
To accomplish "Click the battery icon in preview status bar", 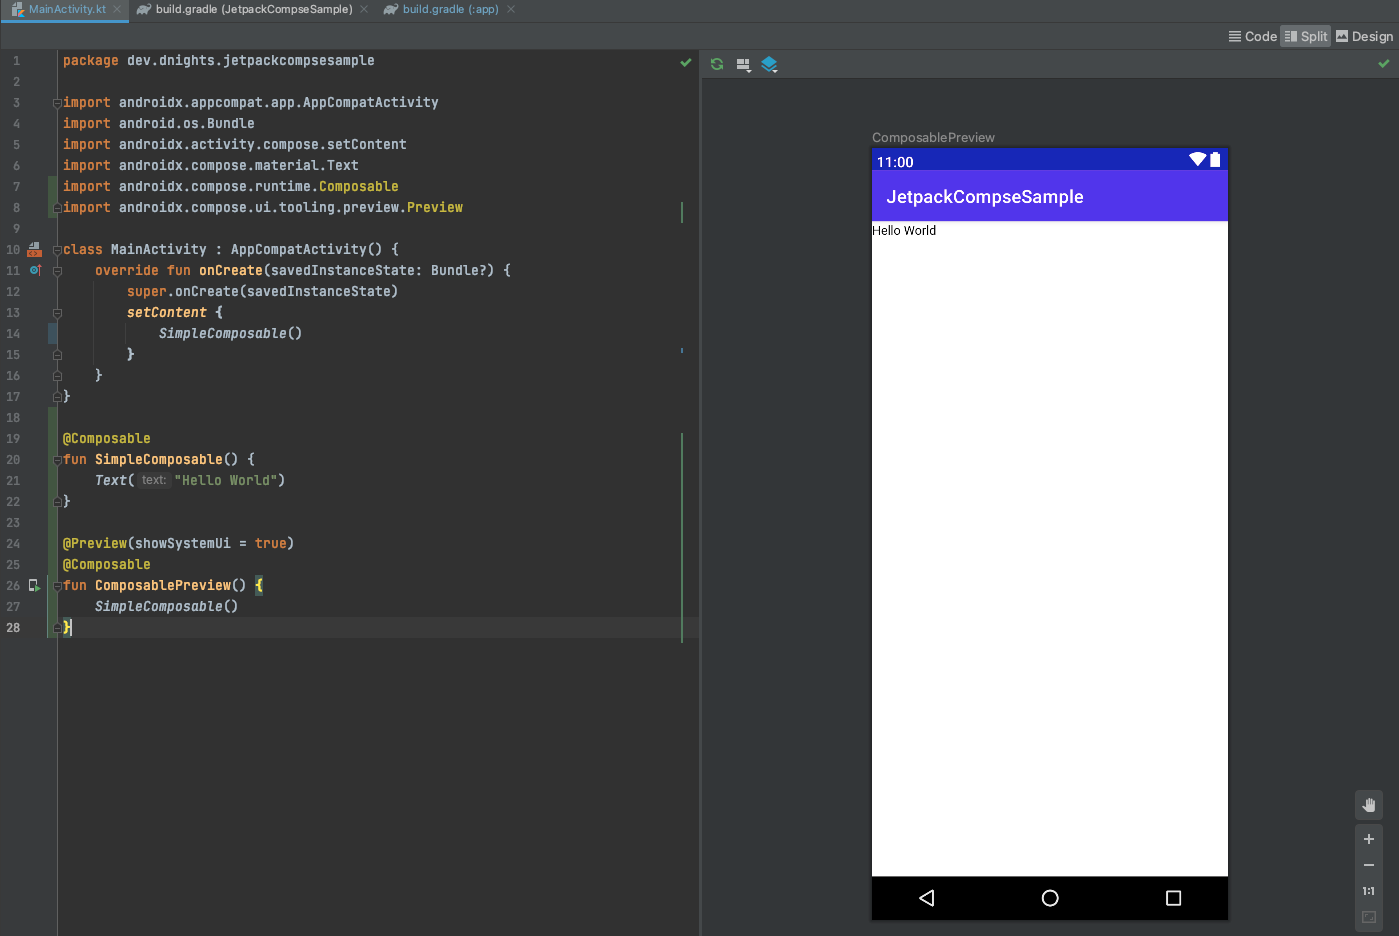I will 1215,159.
